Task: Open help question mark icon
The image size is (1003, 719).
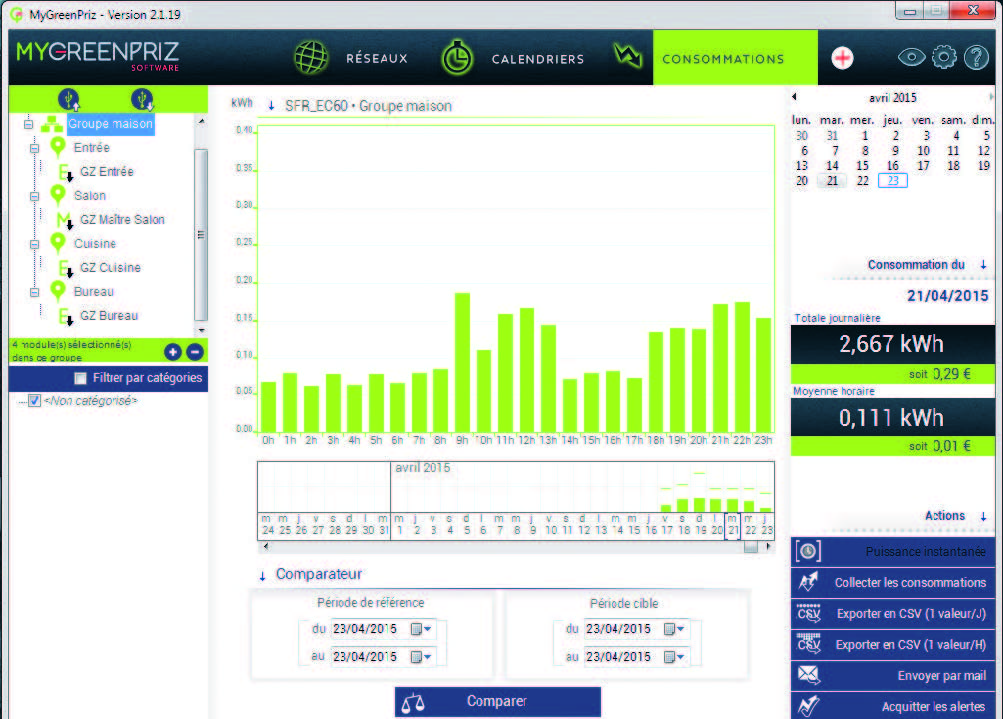Action: coord(976,57)
